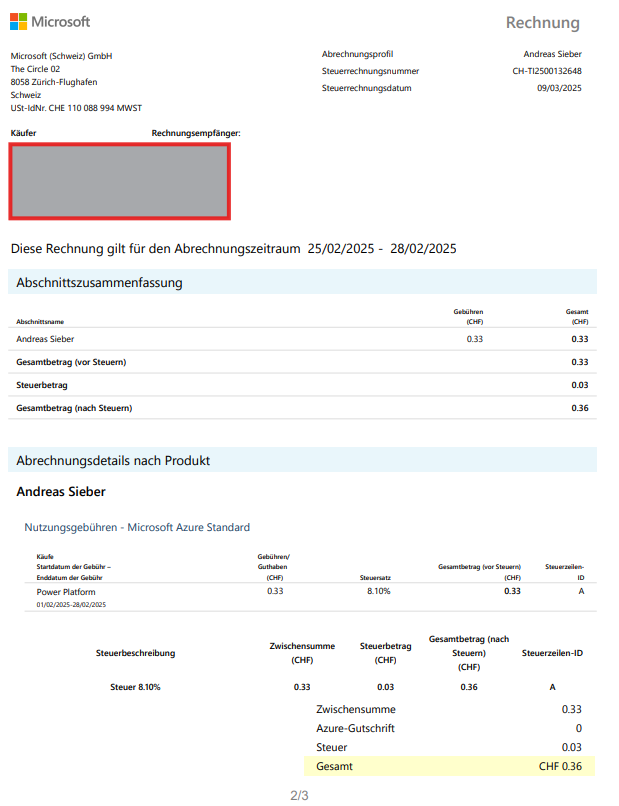Click the 'Rechnung' document title
Screen dimensions: 619x806
point(542,23)
